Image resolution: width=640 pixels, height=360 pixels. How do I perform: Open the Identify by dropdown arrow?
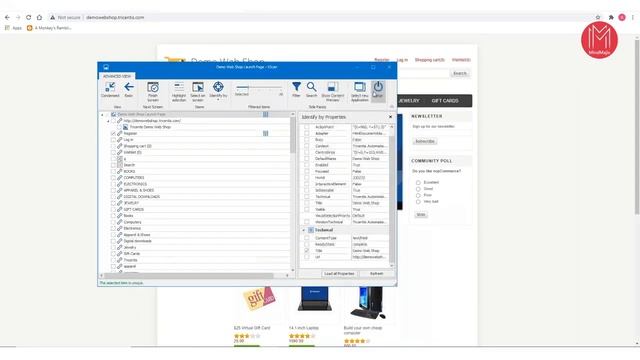[x=218, y=100]
